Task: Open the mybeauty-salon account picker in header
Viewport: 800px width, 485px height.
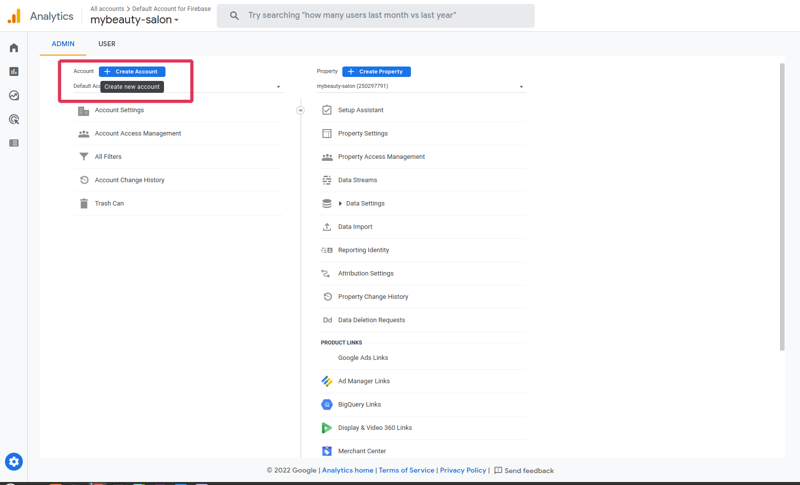Action: (x=135, y=20)
